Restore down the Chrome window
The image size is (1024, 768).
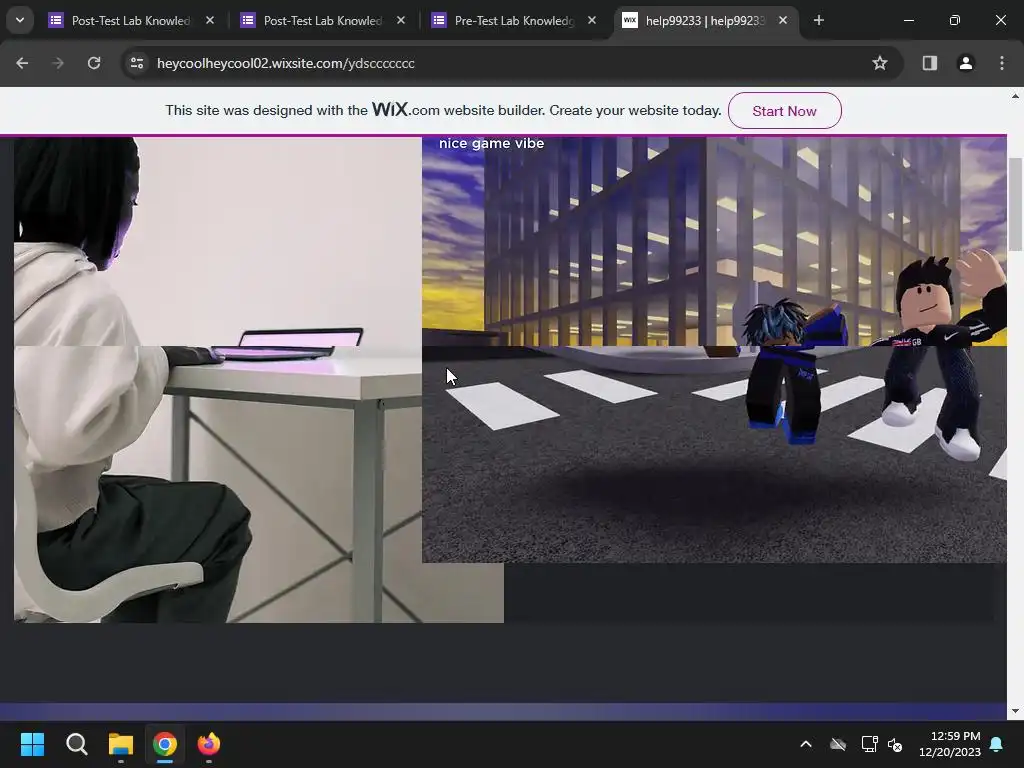pyautogui.click(x=955, y=20)
